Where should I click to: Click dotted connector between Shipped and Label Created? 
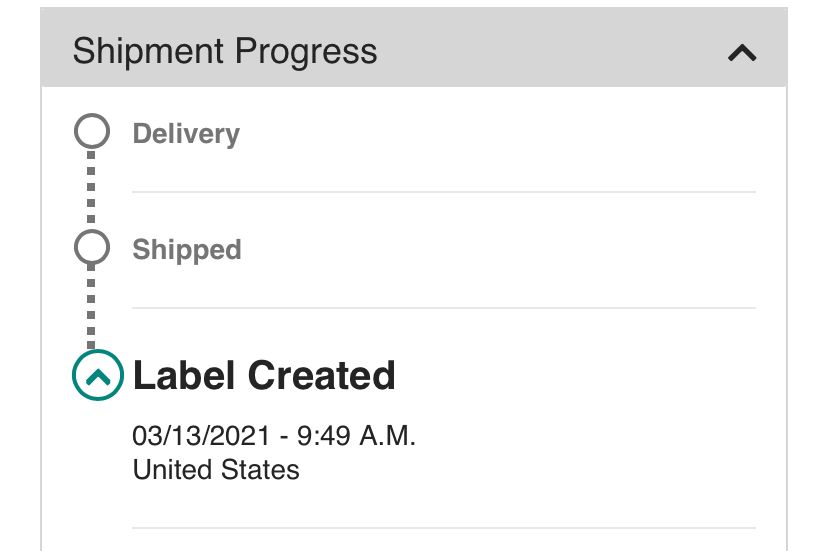click(91, 305)
